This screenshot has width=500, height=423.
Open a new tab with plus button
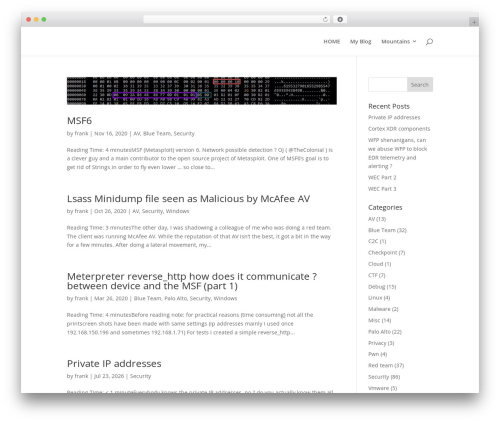pos(474,22)
